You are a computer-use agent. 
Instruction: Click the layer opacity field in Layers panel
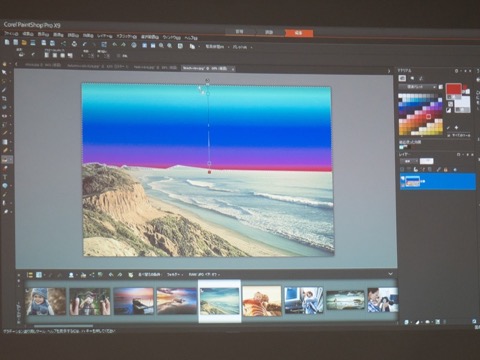click(x=426, y=161)
